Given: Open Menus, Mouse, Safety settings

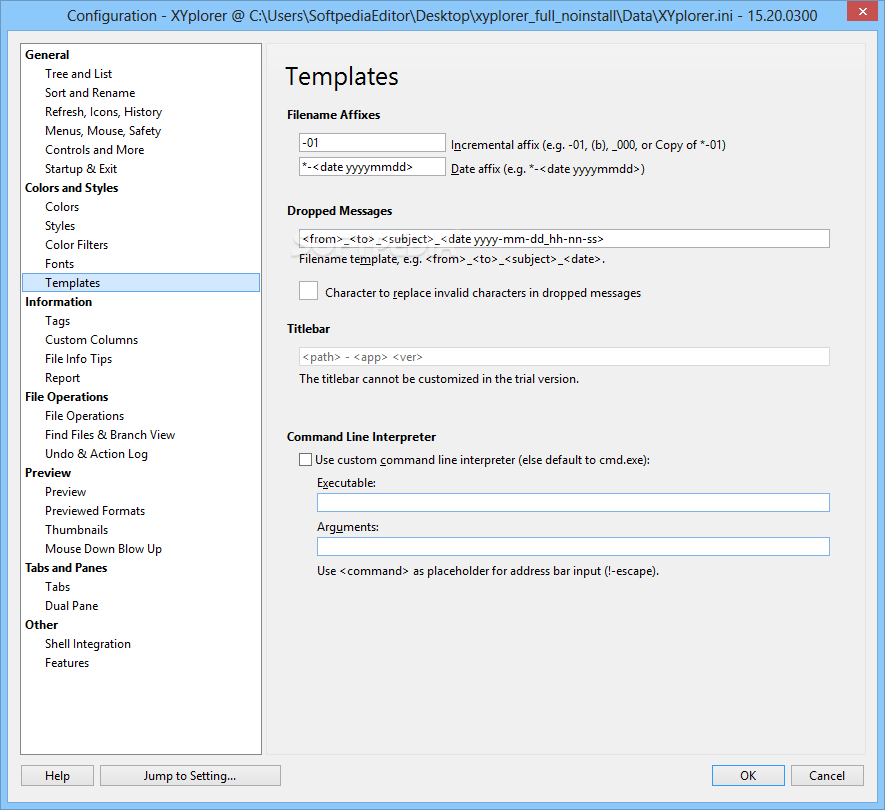Looking at the screenshot, I should [103, 131].
